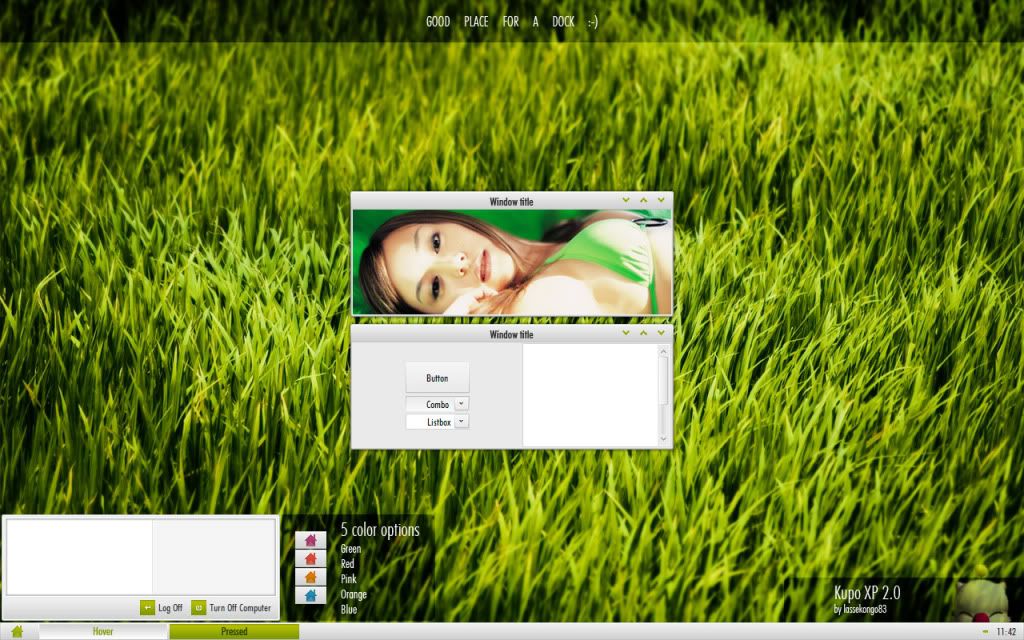Image resolution: width=1024 pixels, height=640 pixels.
Task: Open the Combo dropdown arrow
Action: (461, 404)
